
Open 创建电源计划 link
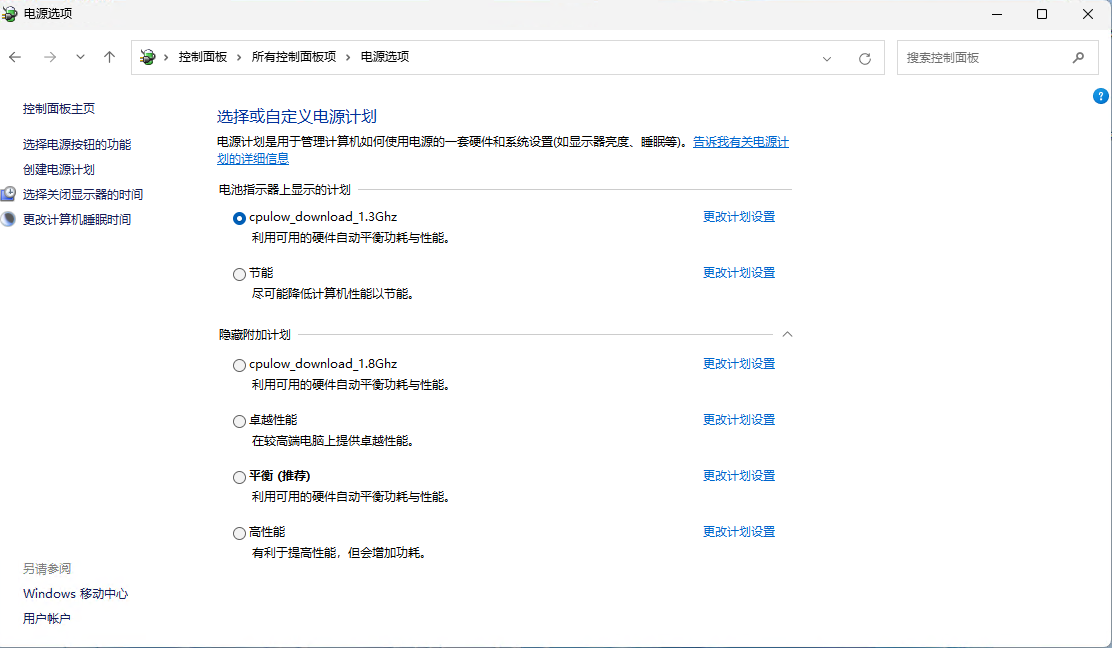tap(59, 169)
